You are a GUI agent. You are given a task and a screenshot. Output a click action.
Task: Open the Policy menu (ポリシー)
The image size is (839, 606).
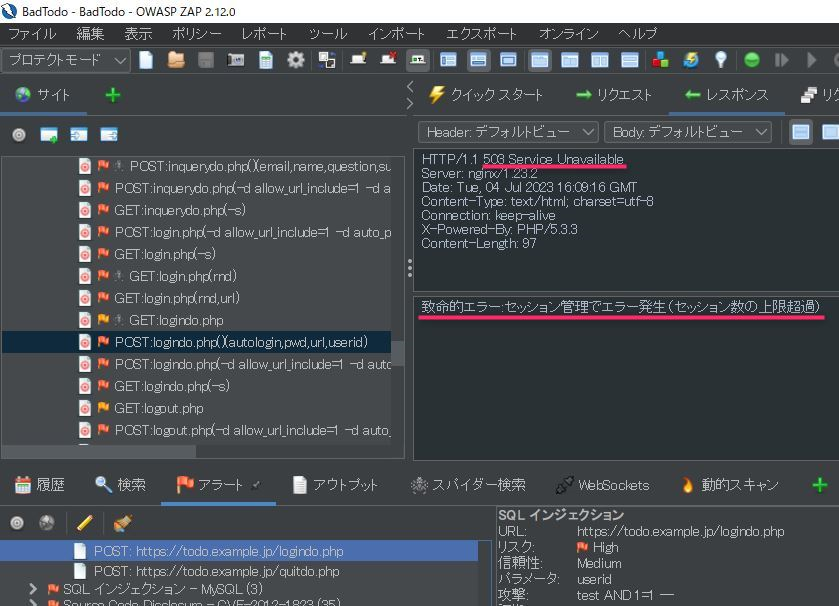(196, 34)
